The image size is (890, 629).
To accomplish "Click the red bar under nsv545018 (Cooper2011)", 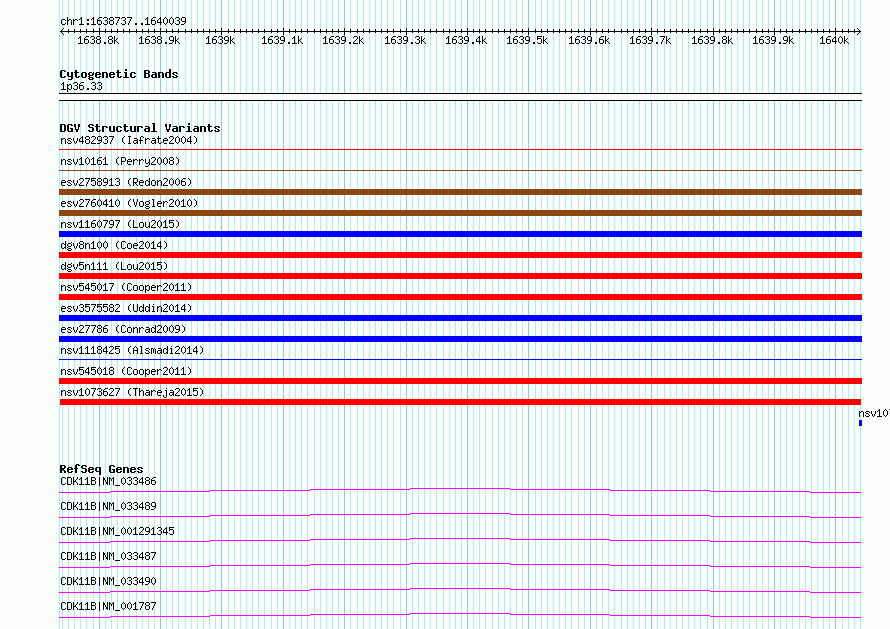I will pyautogui.click(x=460, y=381).
